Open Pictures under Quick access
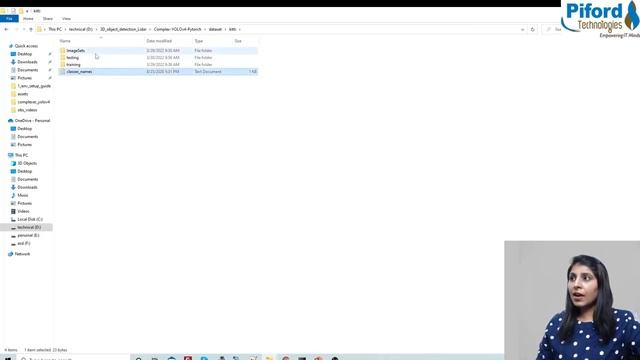 [x=24, y=78]
